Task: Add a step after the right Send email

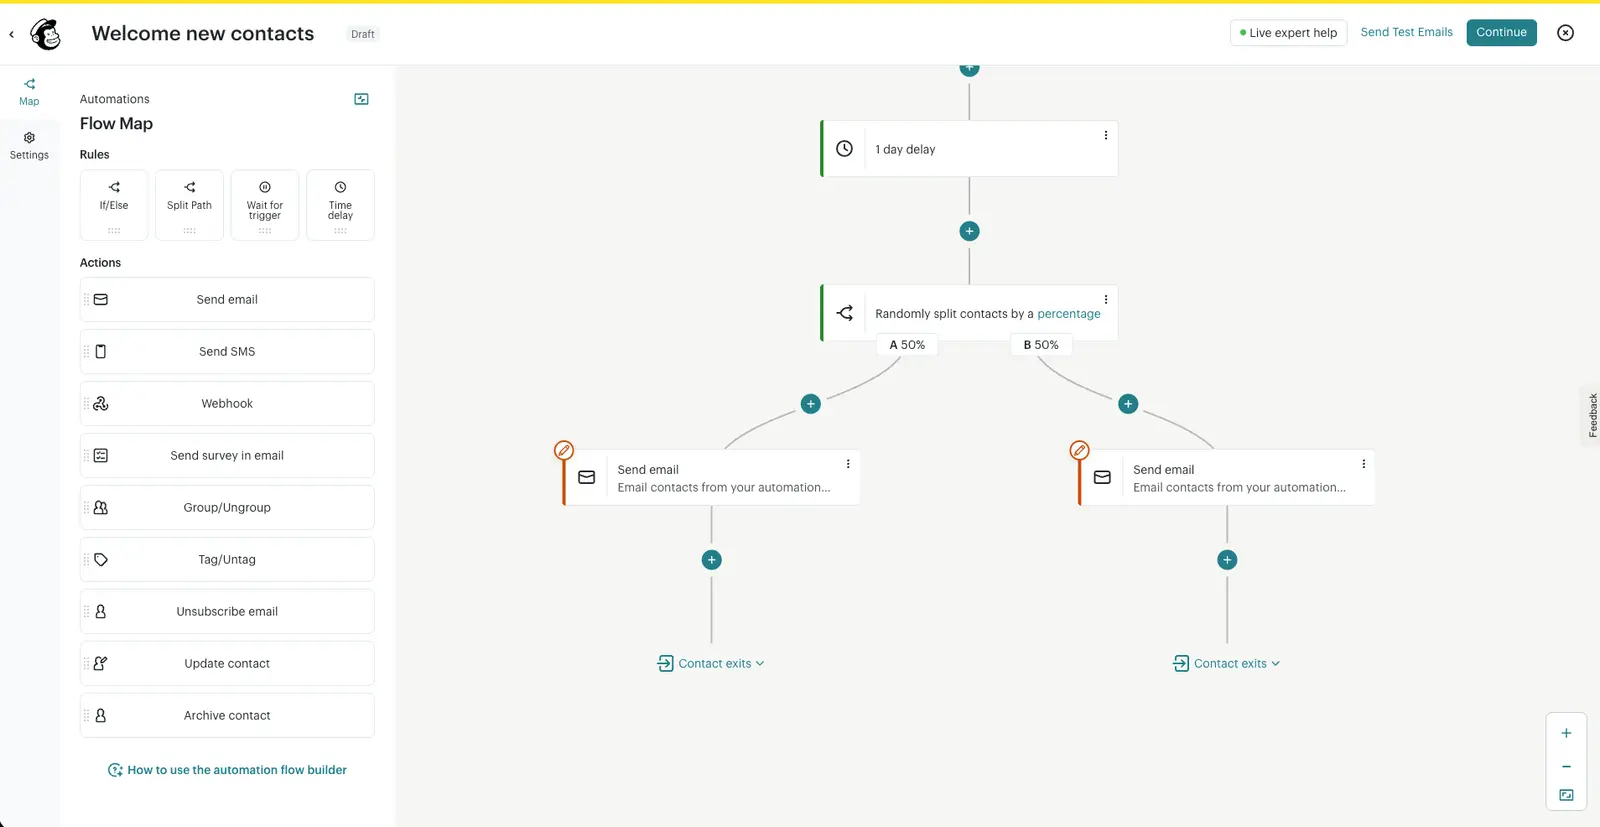Action: (1227, 560)
